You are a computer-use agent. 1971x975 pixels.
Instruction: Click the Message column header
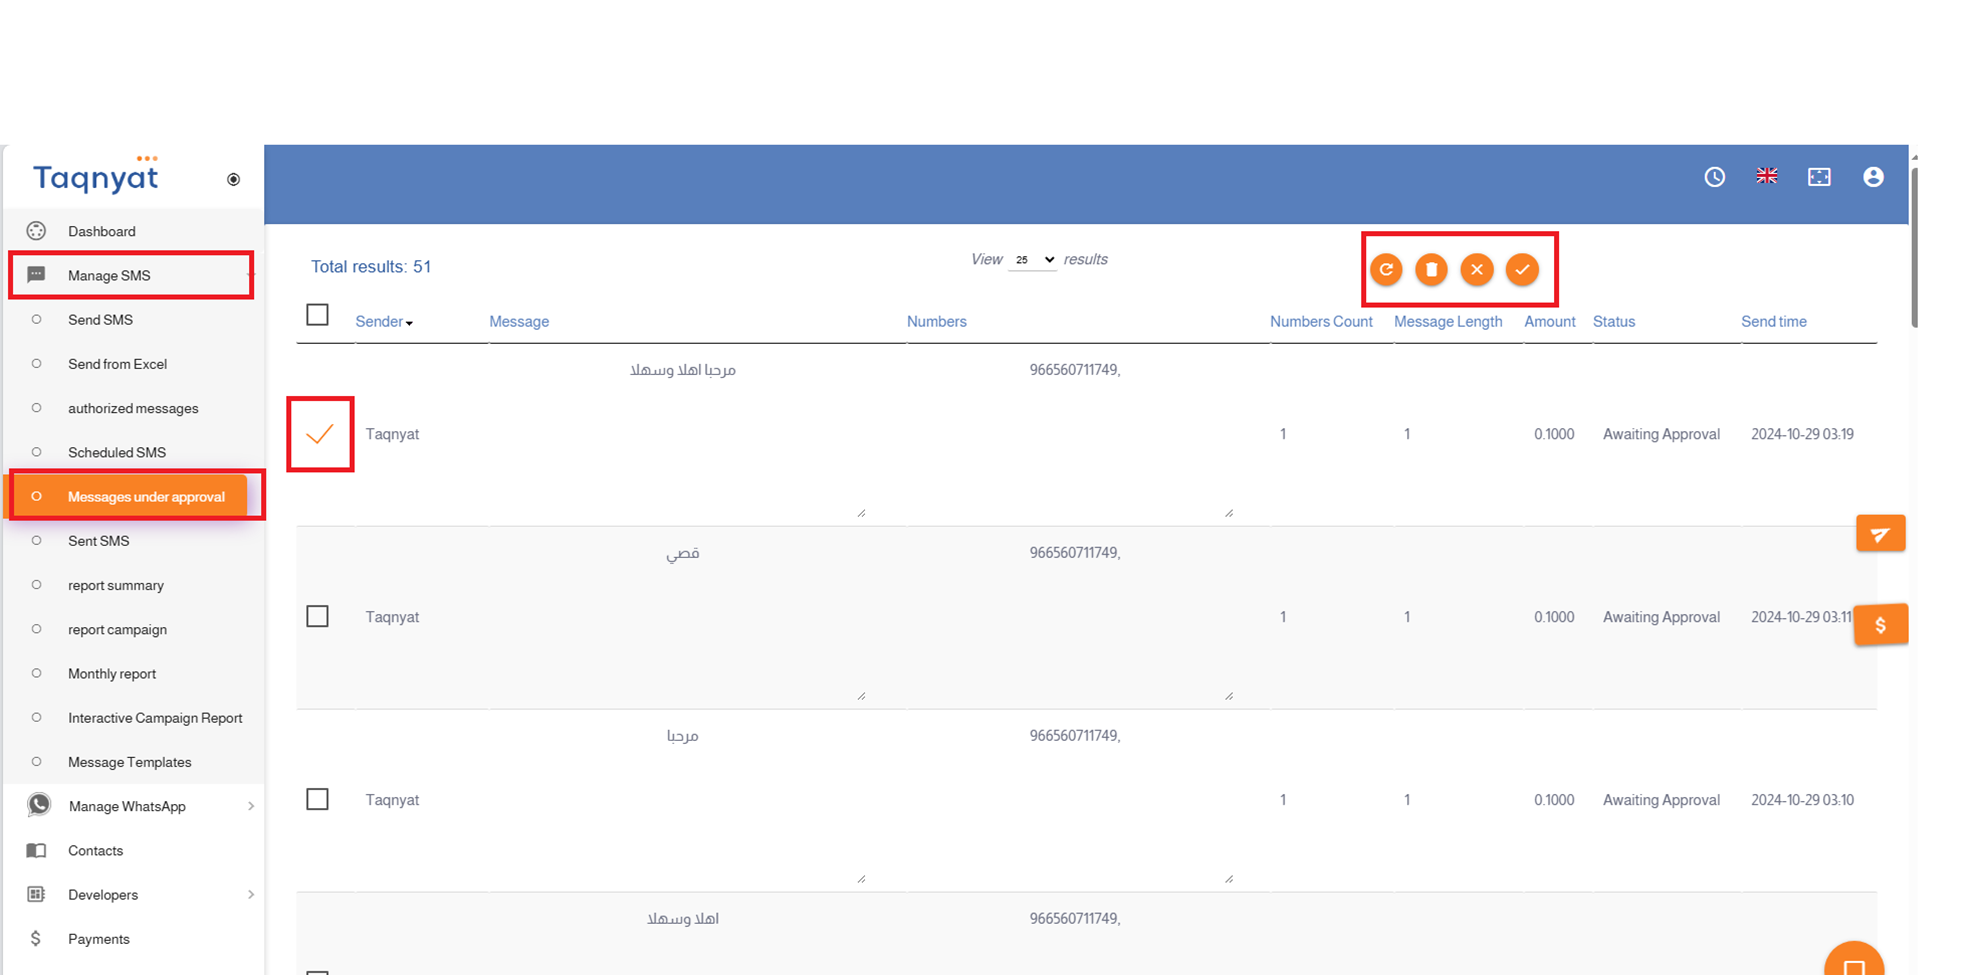point(519,322)
